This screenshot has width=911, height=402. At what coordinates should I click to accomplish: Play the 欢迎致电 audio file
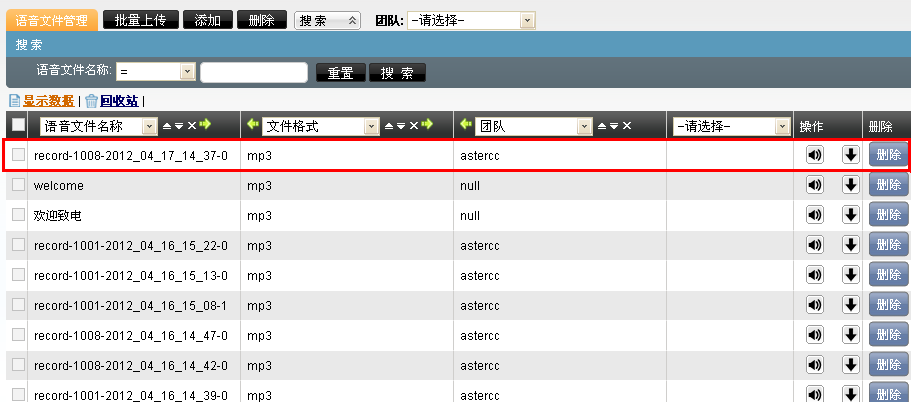814,215
